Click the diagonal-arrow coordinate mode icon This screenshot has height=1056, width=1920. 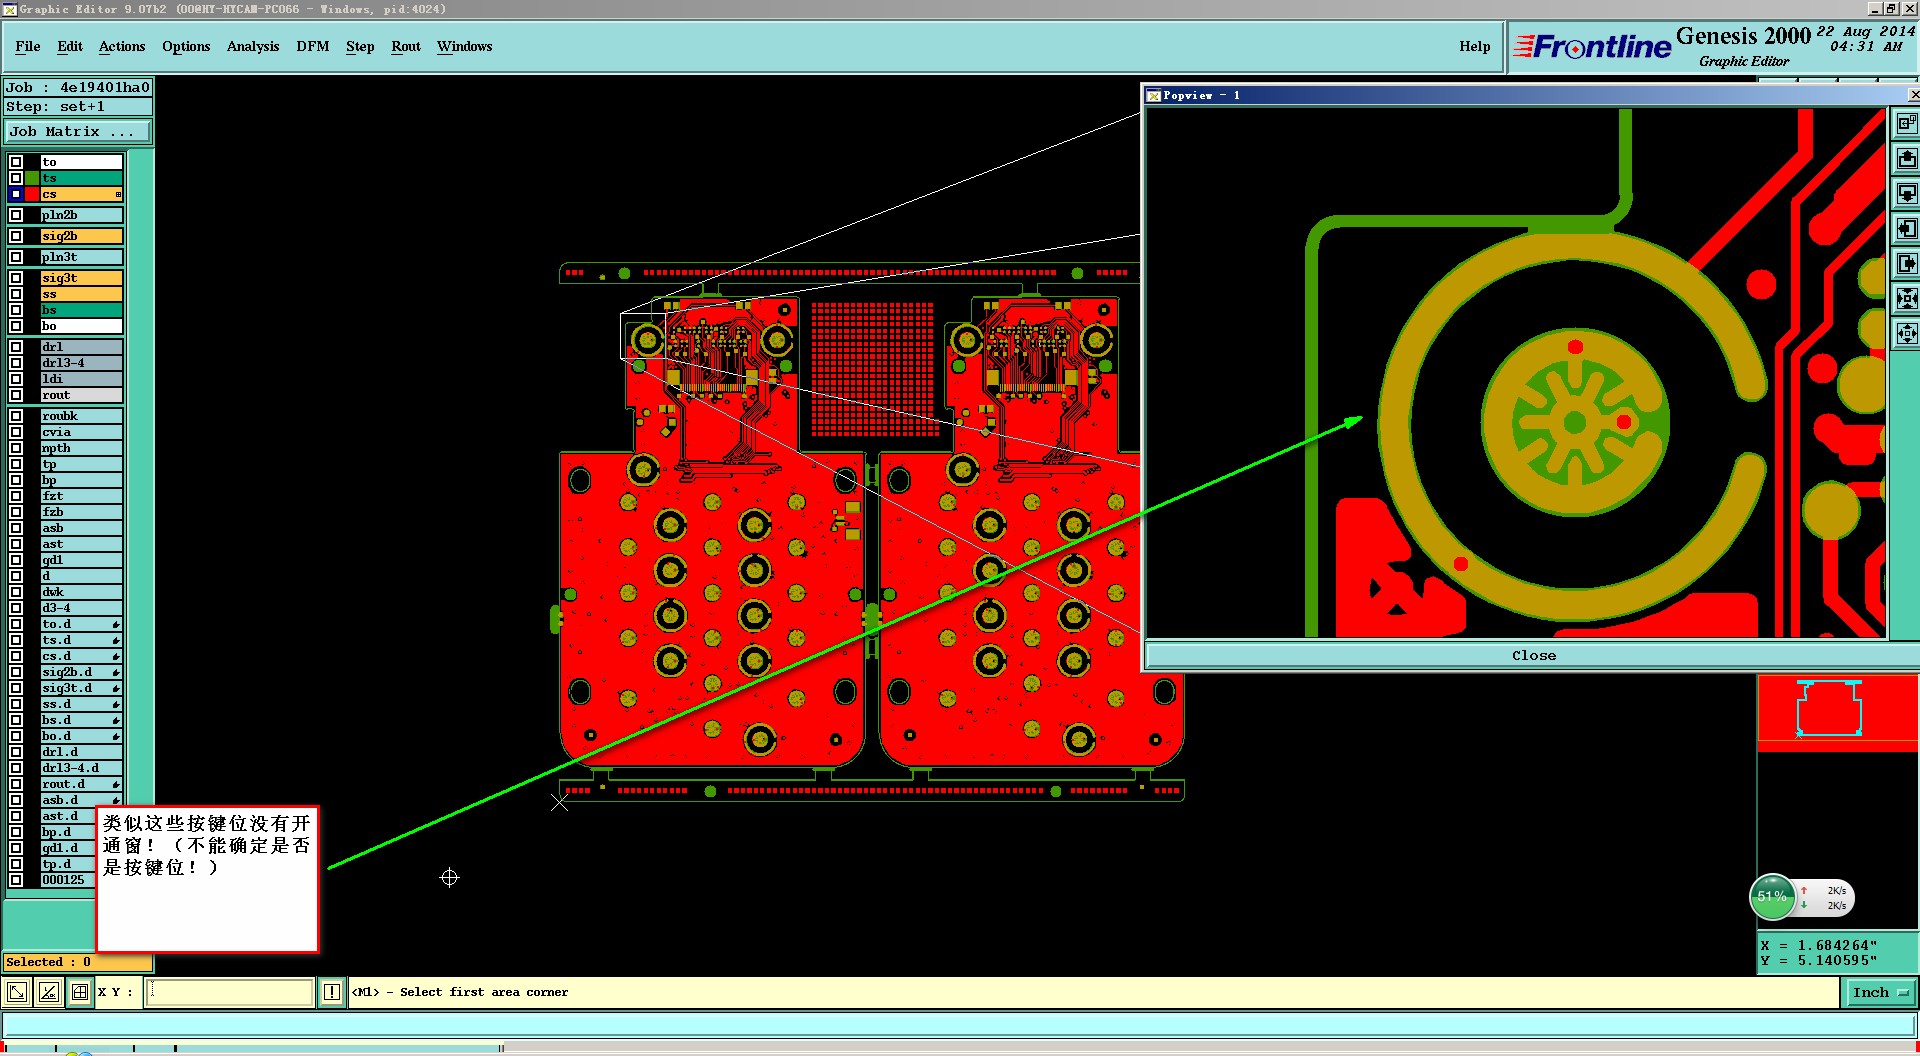point(17,992)
